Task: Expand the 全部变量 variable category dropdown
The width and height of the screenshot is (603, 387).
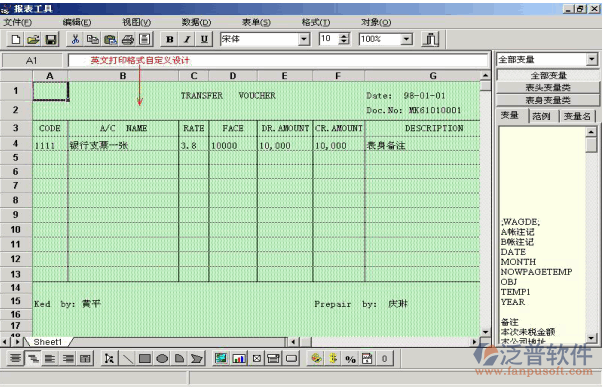Action: pyautogui.click(x=592, y=60)
